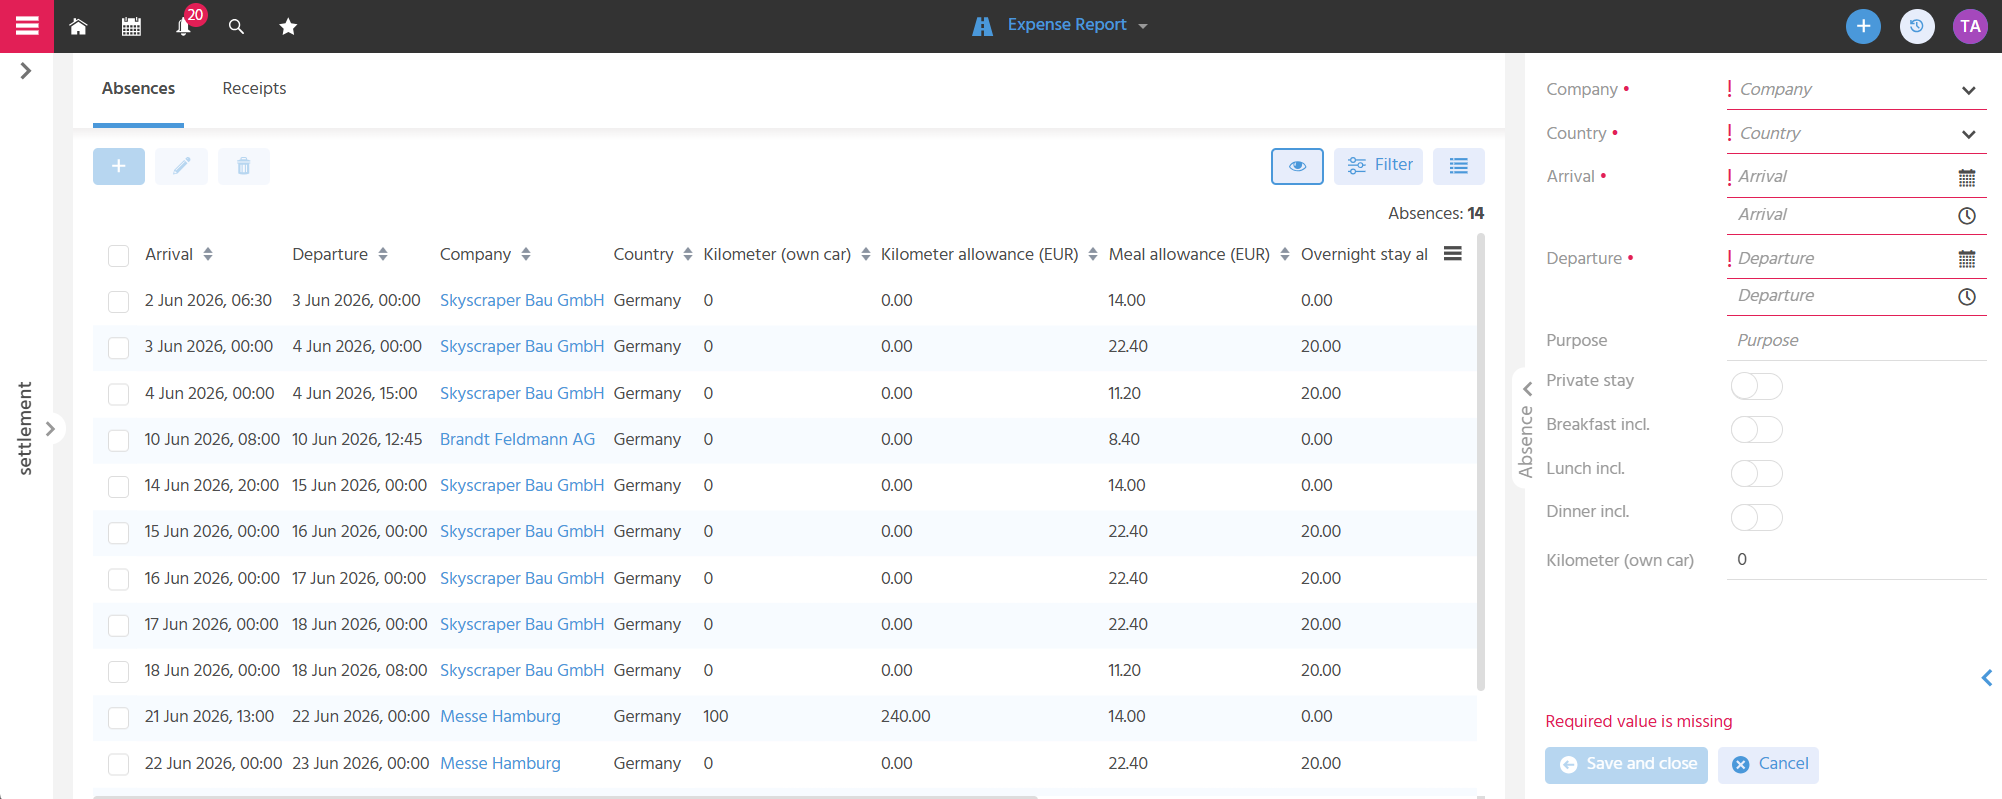Enable Breakfast incl. switch
This screenshot has height=799, width=2002.
(1757, 429)
